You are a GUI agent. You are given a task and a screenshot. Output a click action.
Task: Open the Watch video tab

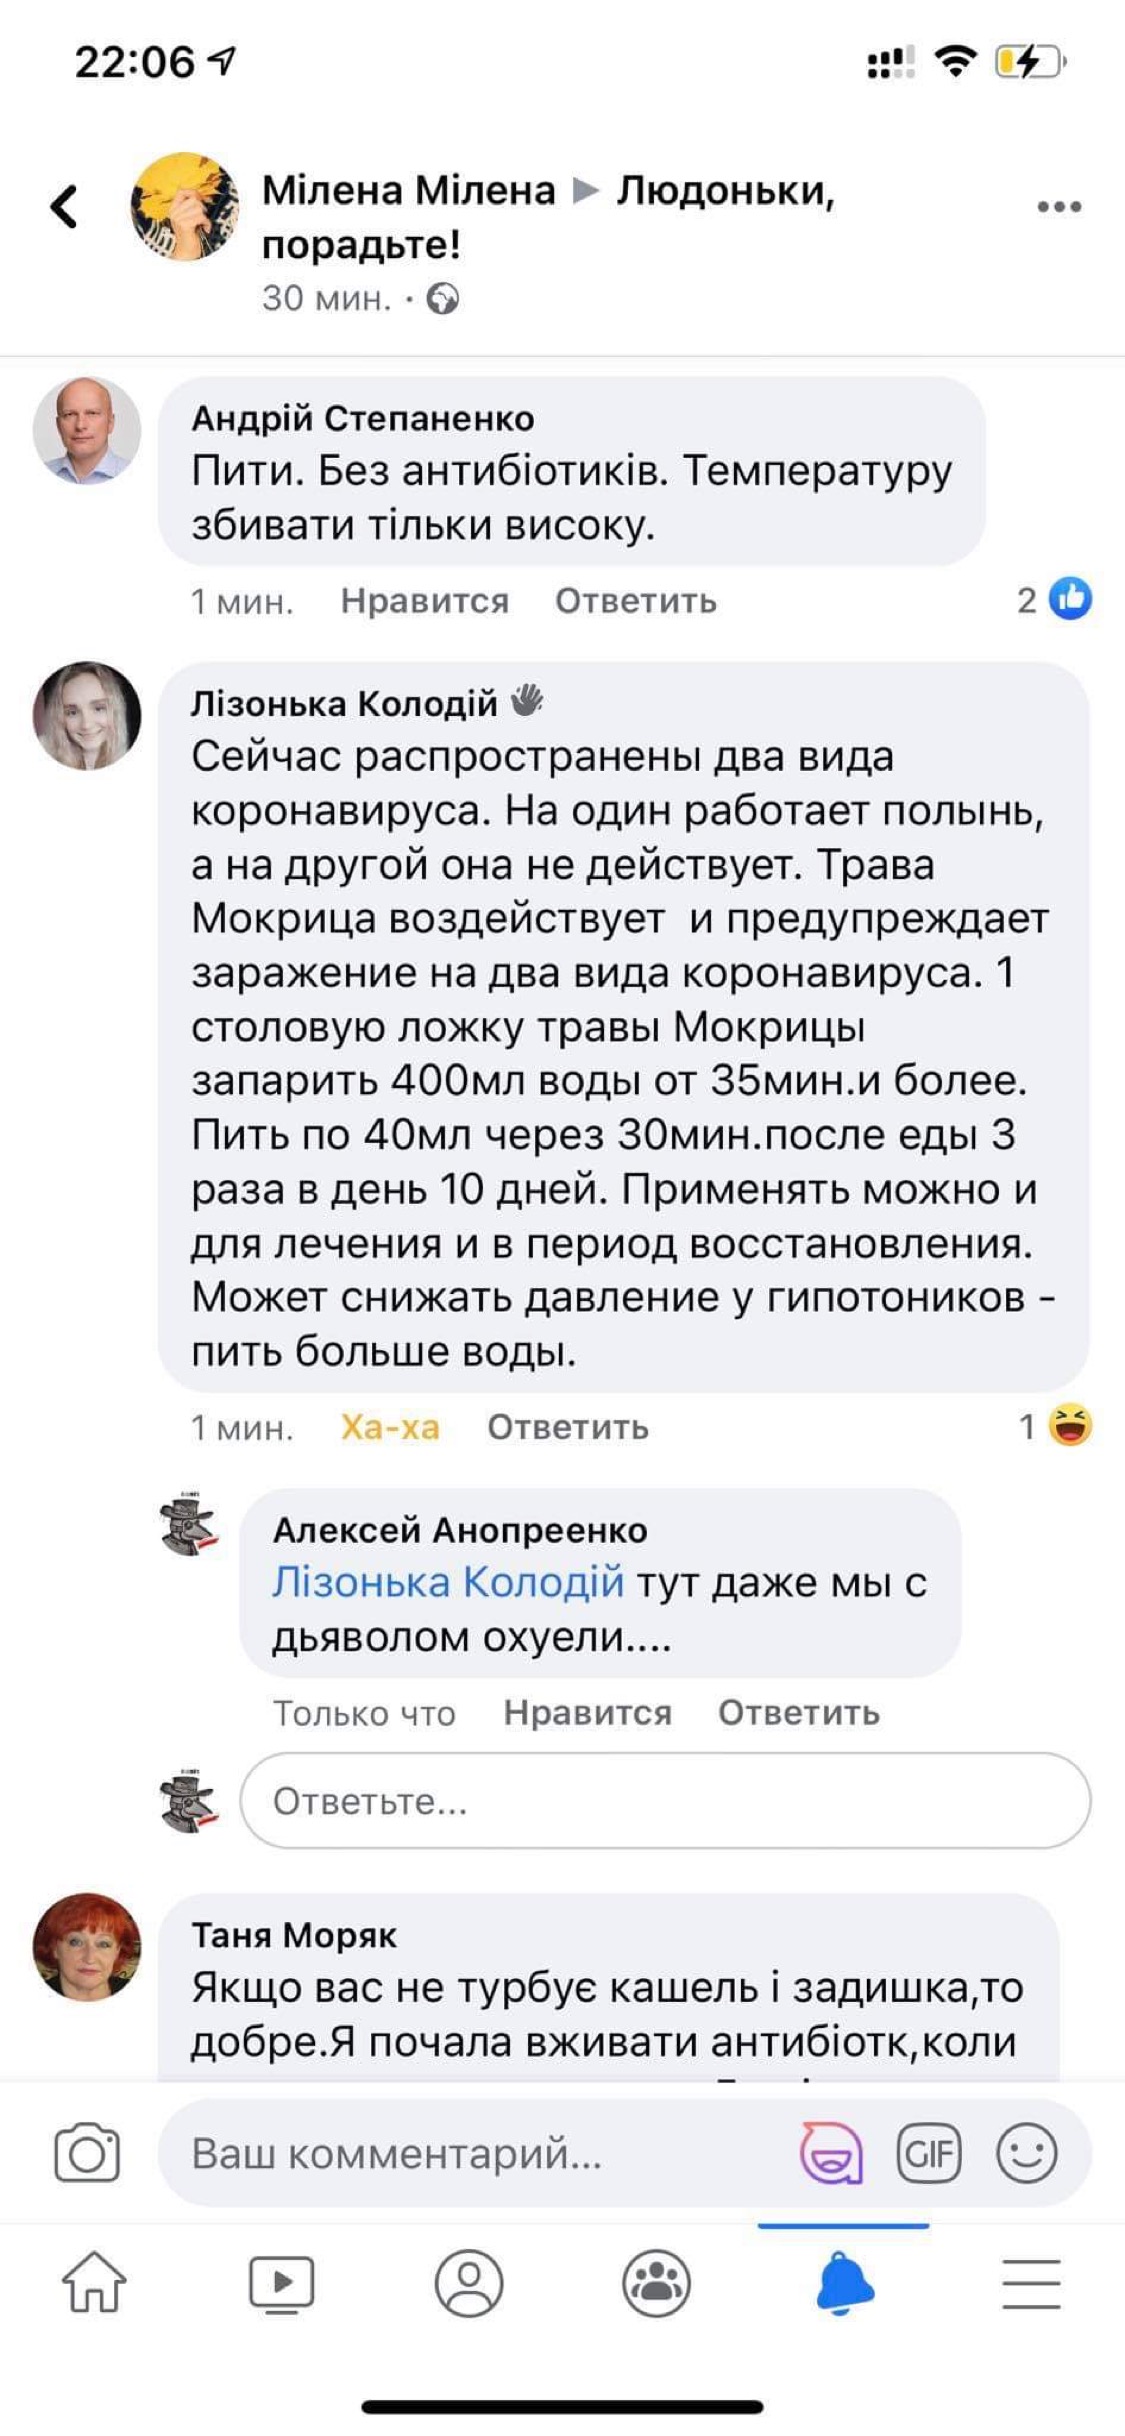[281, 2283]
